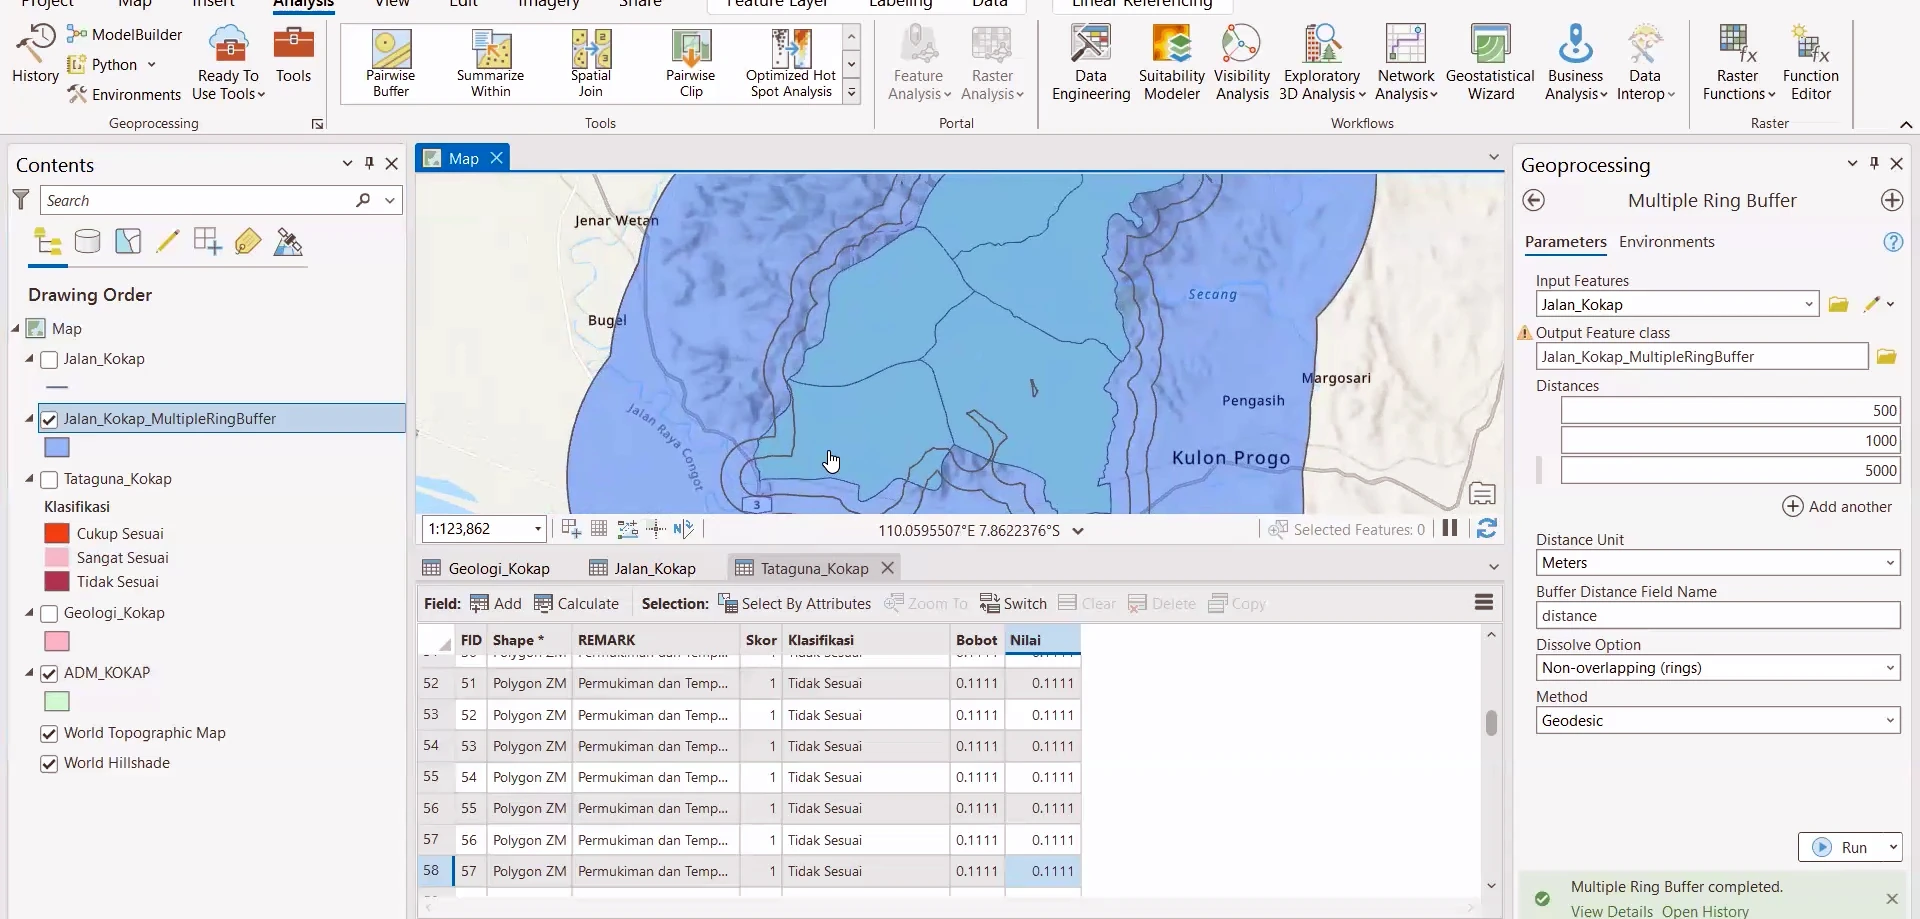Open the Function Editor
Viewport: 1920px width, 919px height.
[x=1810, y=62]
